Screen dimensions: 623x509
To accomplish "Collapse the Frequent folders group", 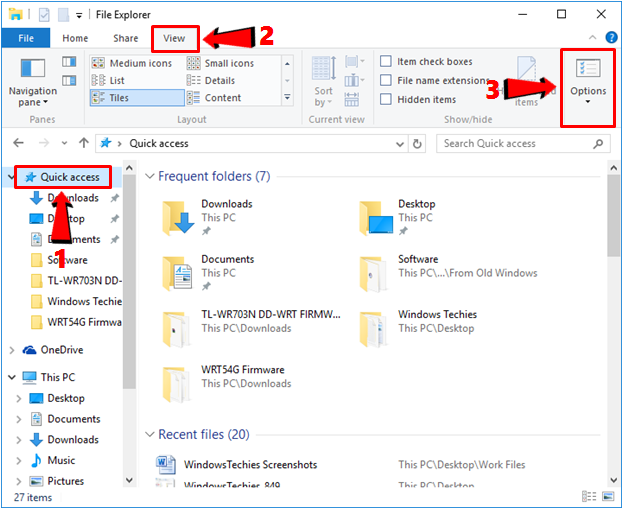I will coord(150,176).
